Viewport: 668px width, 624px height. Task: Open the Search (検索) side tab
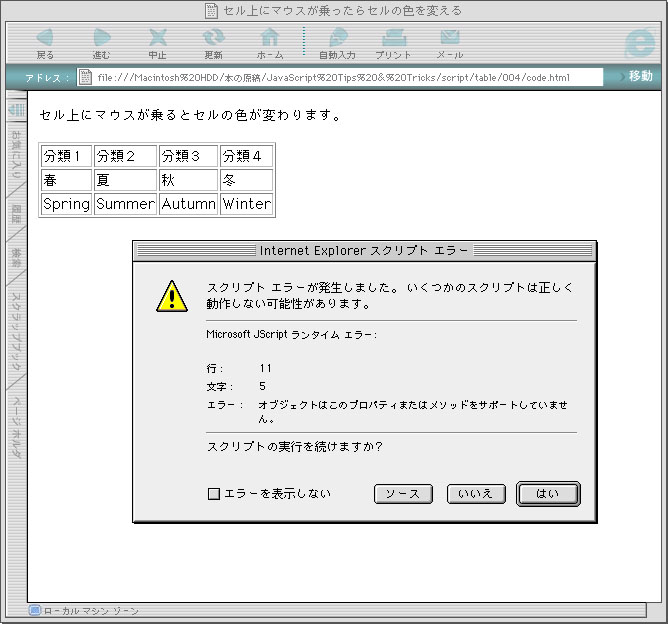tap(16, 258)
